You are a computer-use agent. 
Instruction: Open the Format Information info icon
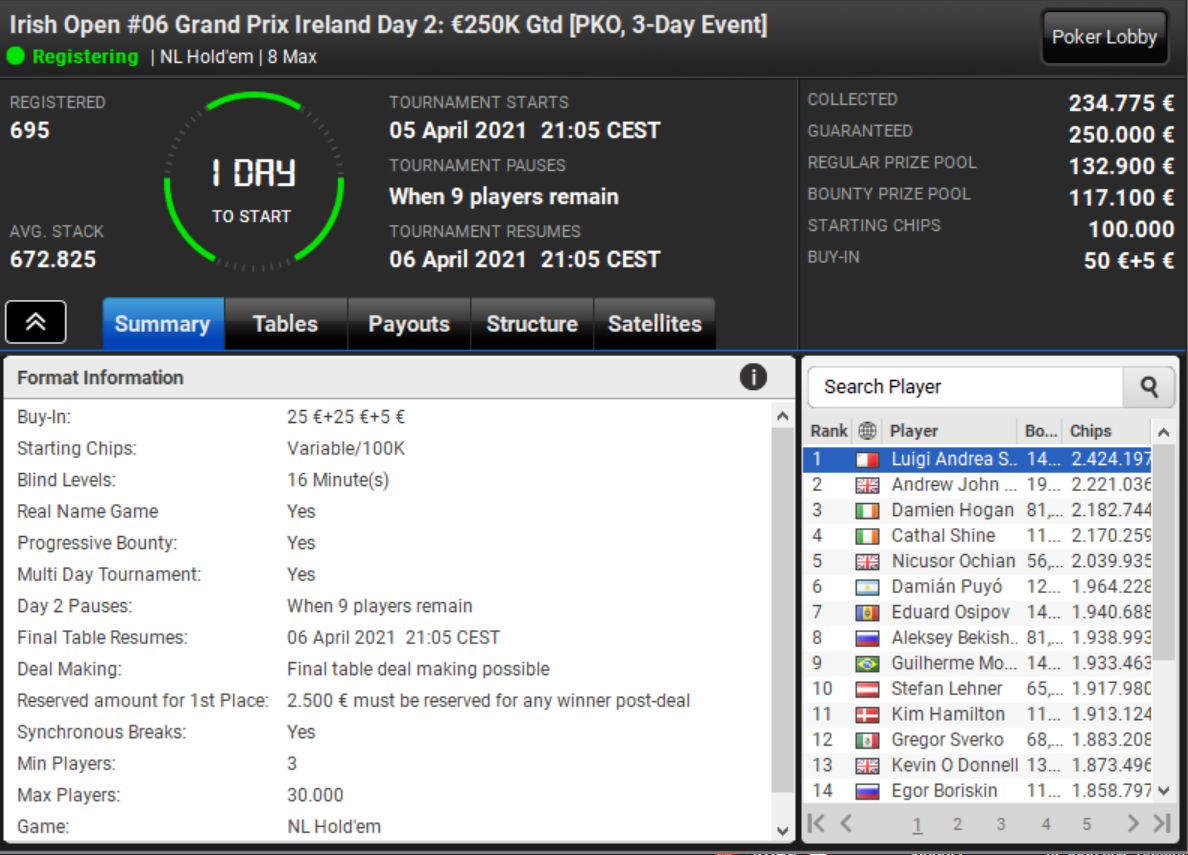click(752, 377)
